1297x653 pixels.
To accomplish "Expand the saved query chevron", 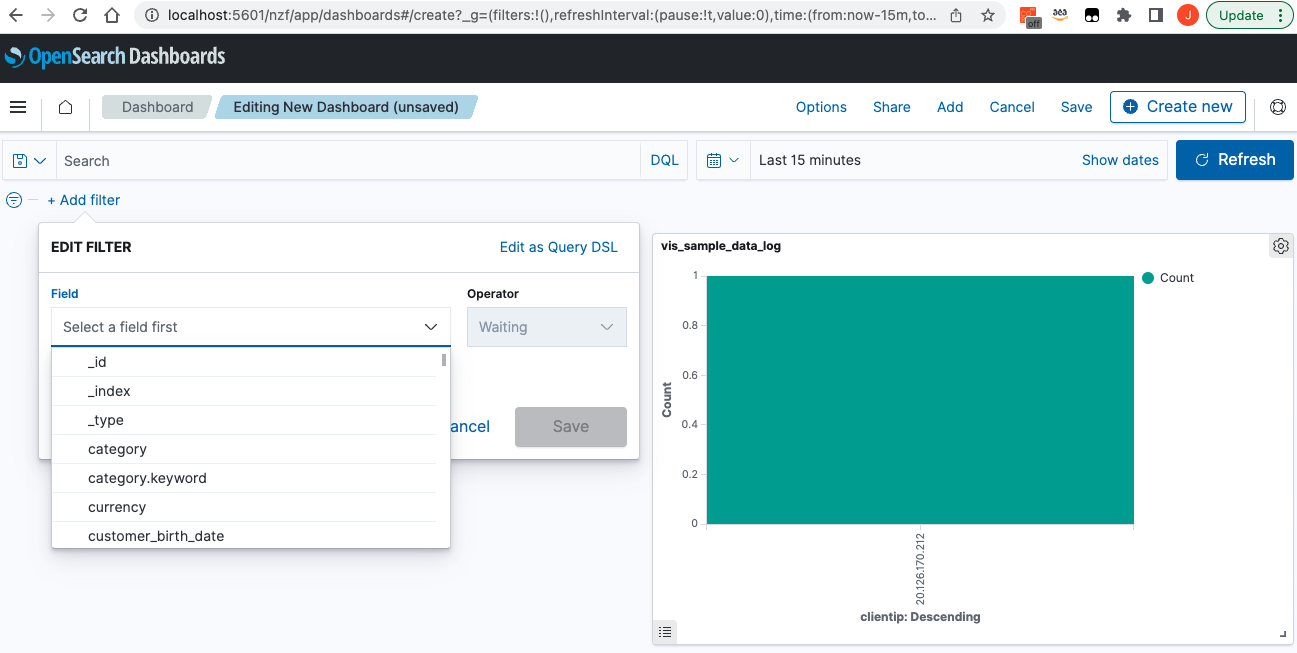I will [x=42, y=160].
